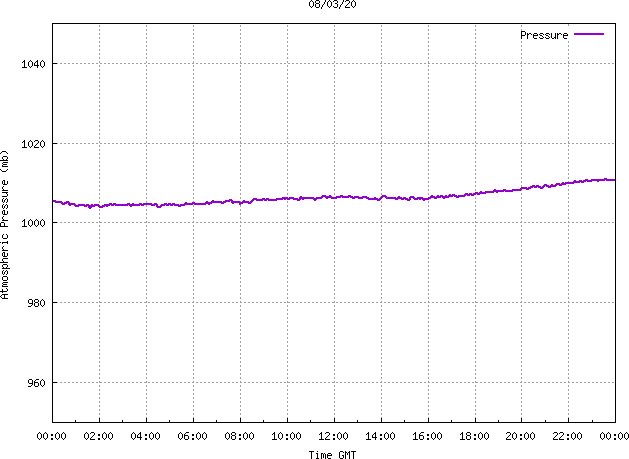Screen dimensions: 629x459
Task: Click the Time GMT axis title
Action: (332, 455)
